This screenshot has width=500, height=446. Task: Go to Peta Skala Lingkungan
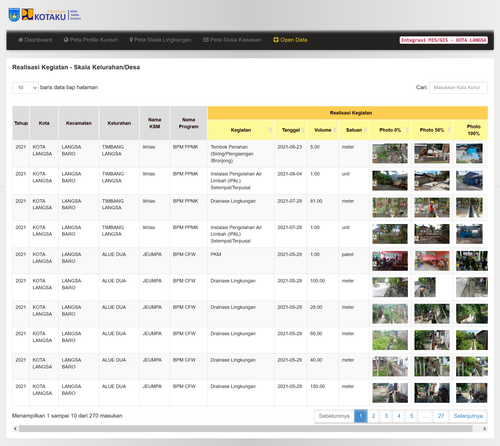[x=160, y=40]
